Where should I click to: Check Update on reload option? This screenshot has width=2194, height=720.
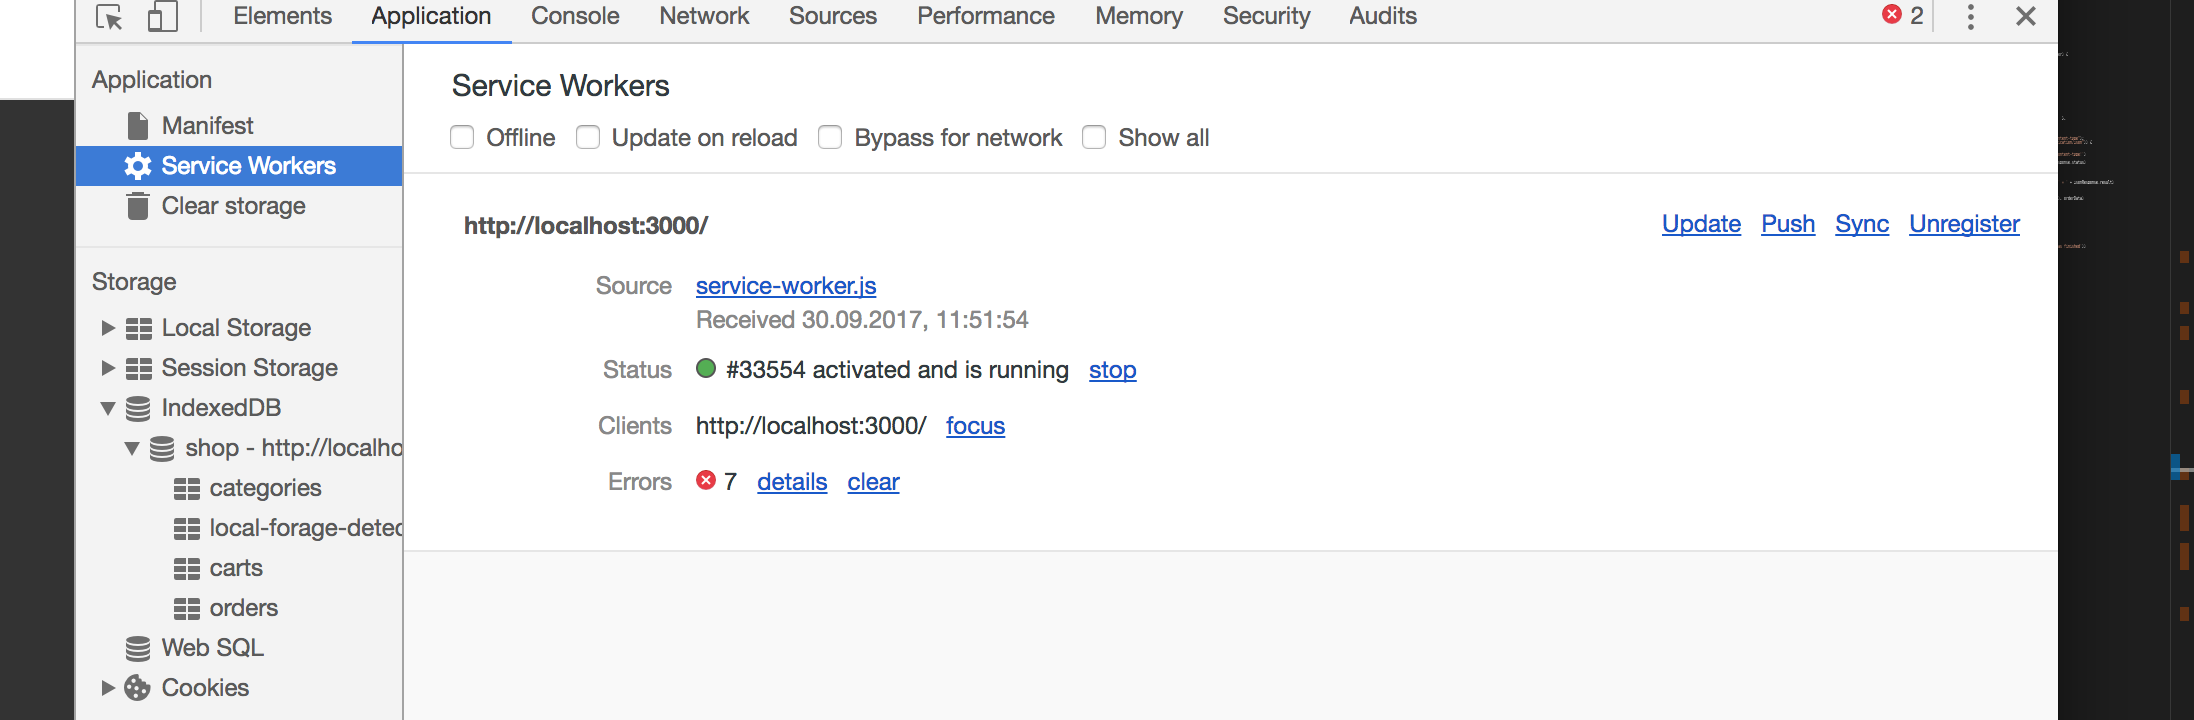[588, 137]
